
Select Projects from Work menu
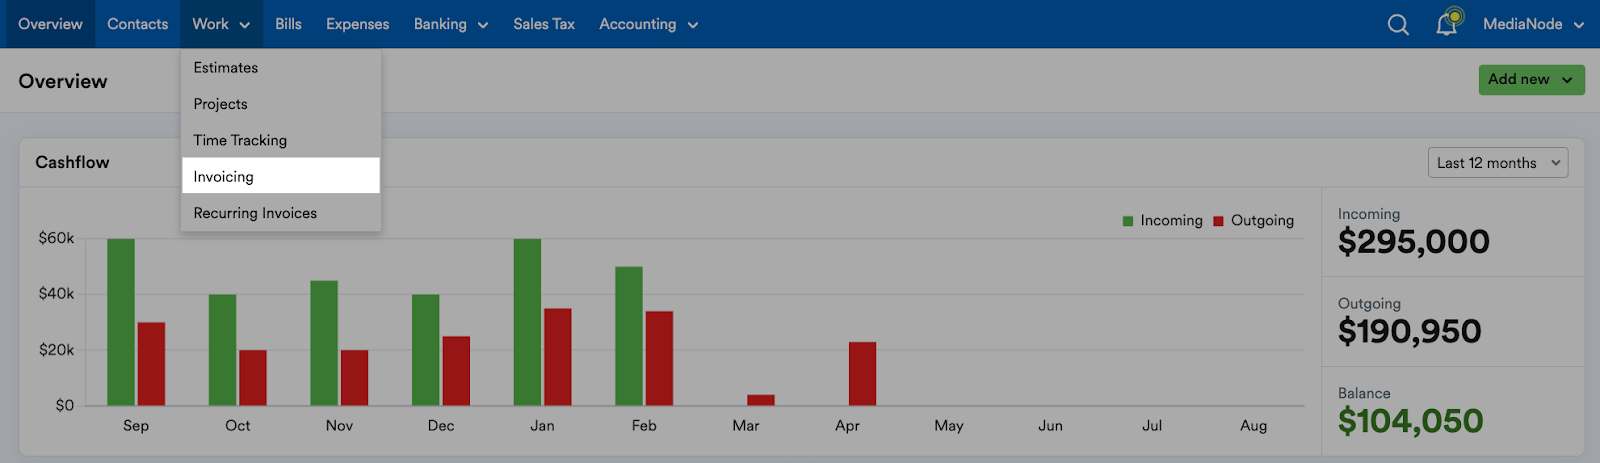pyautogui.click(x=280, y=104)
